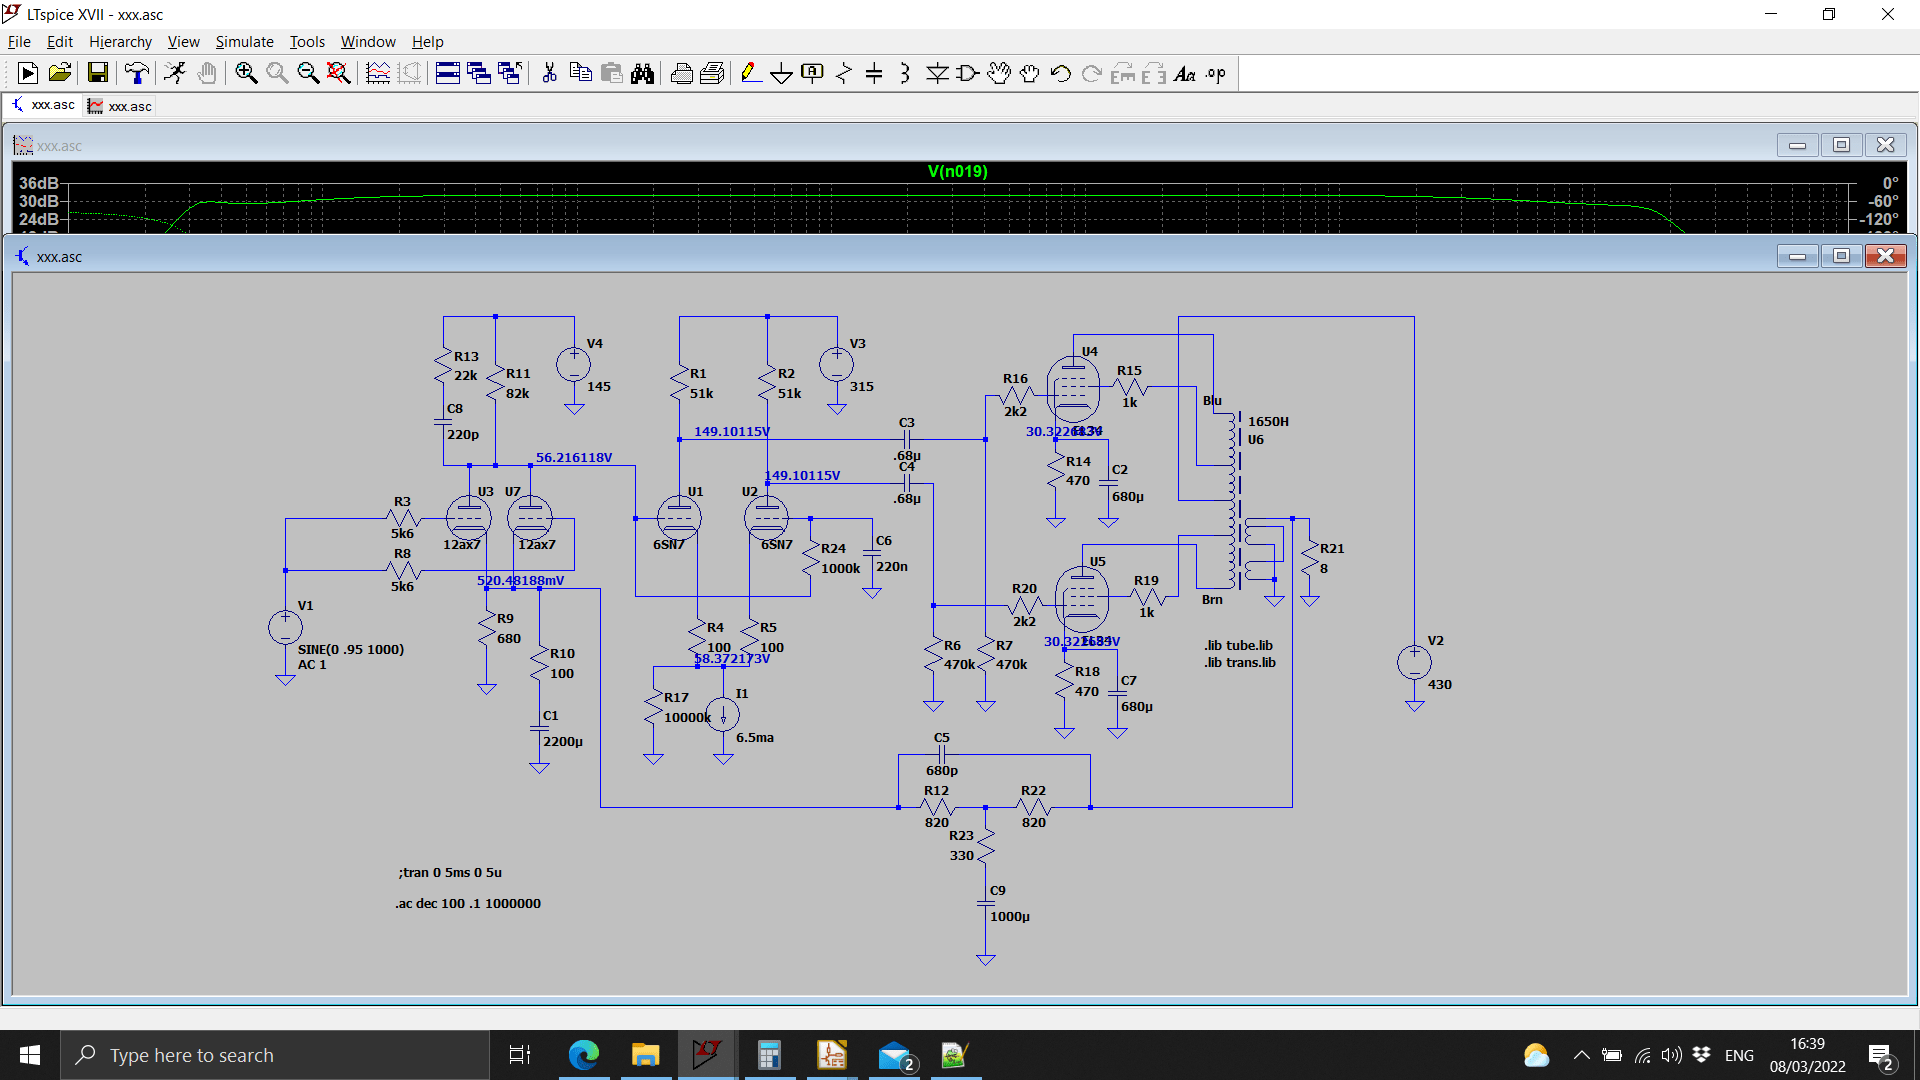Image resolution: width=1920 pixels, height=1080 pixels.
Task: Switch to the schematic xxx.asc tab
Action: [42, 105]
